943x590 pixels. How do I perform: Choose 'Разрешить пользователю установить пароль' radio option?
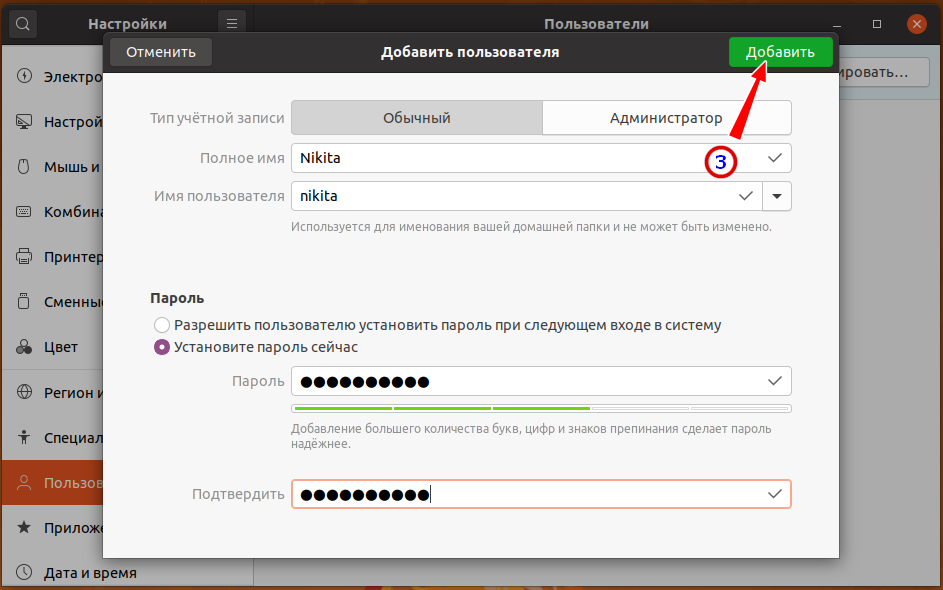coord(162,325)
